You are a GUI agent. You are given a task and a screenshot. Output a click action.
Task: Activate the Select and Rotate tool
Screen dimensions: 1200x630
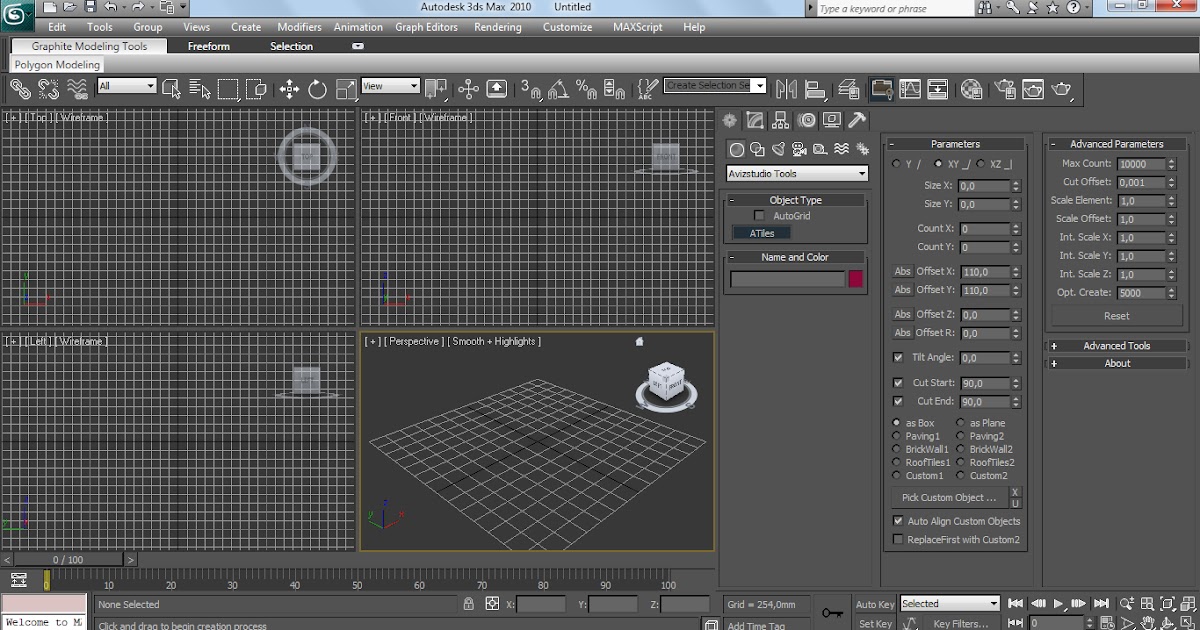point(317,89)
